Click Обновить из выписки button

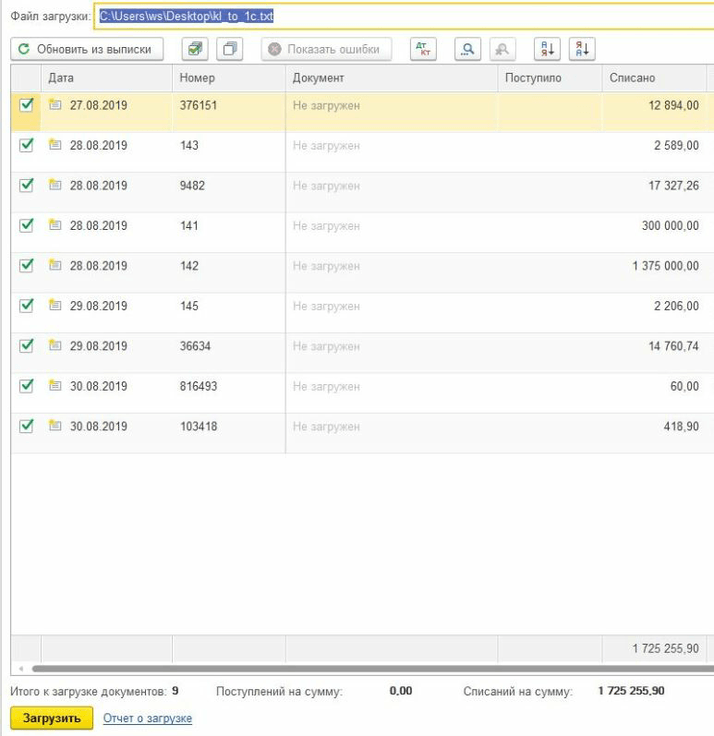(x=87, y=49)
